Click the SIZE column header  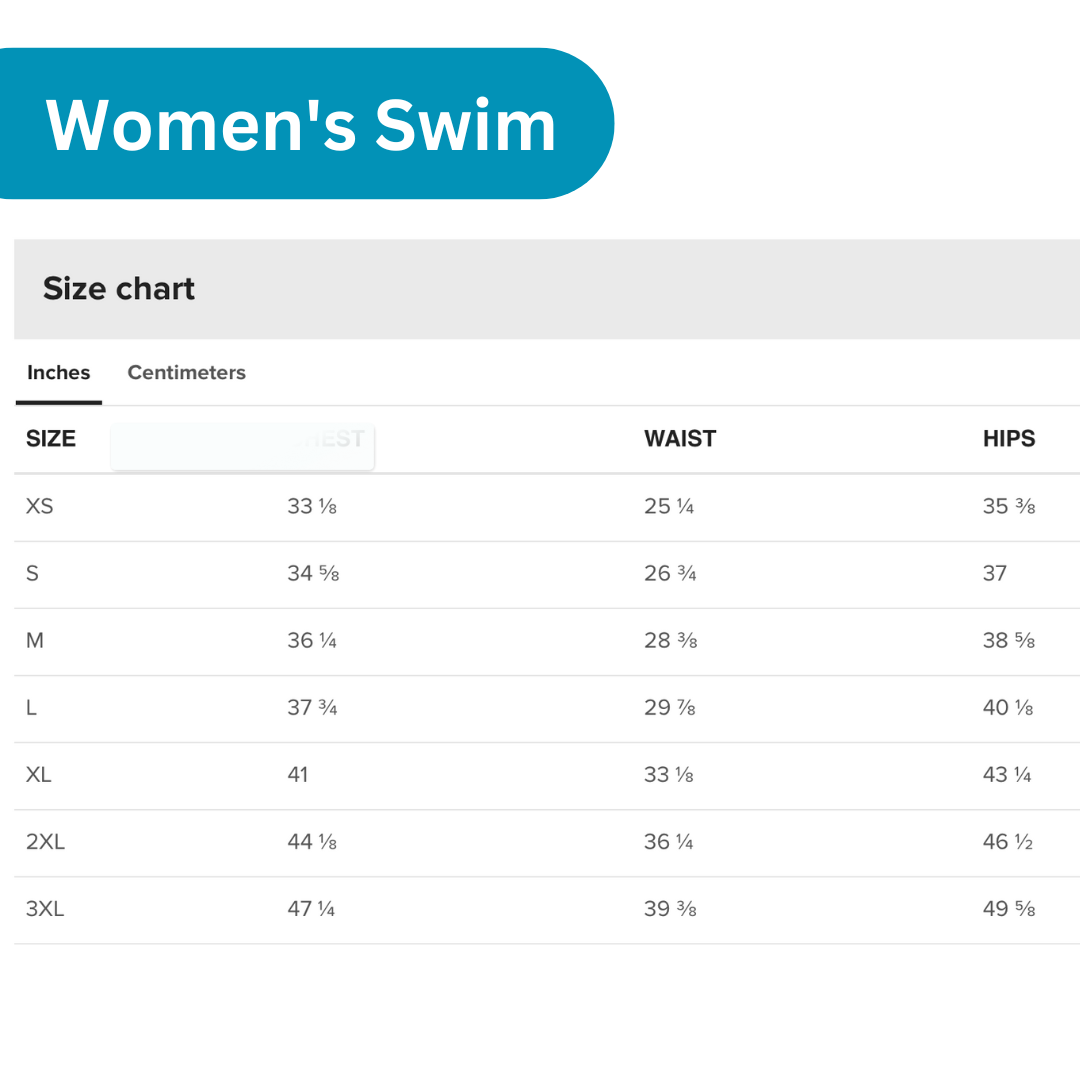(51, 439)
